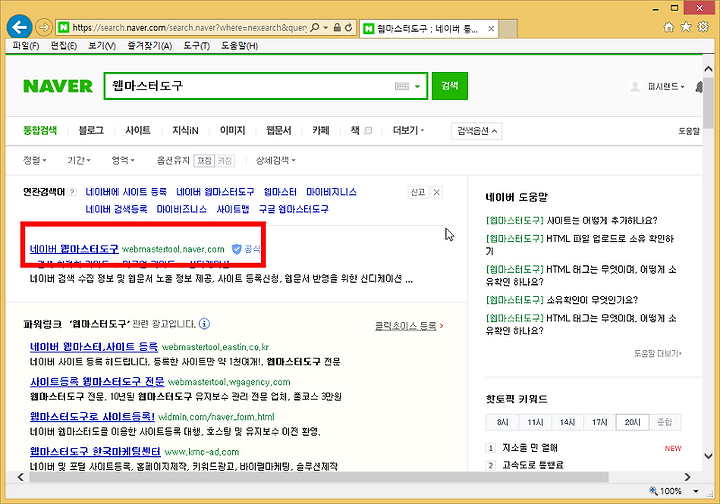The height and width of the screenshot is (504, 720).
Task: Open ad link 사이트등록 웹마스터도구 전문
Action: pos(97,381)
